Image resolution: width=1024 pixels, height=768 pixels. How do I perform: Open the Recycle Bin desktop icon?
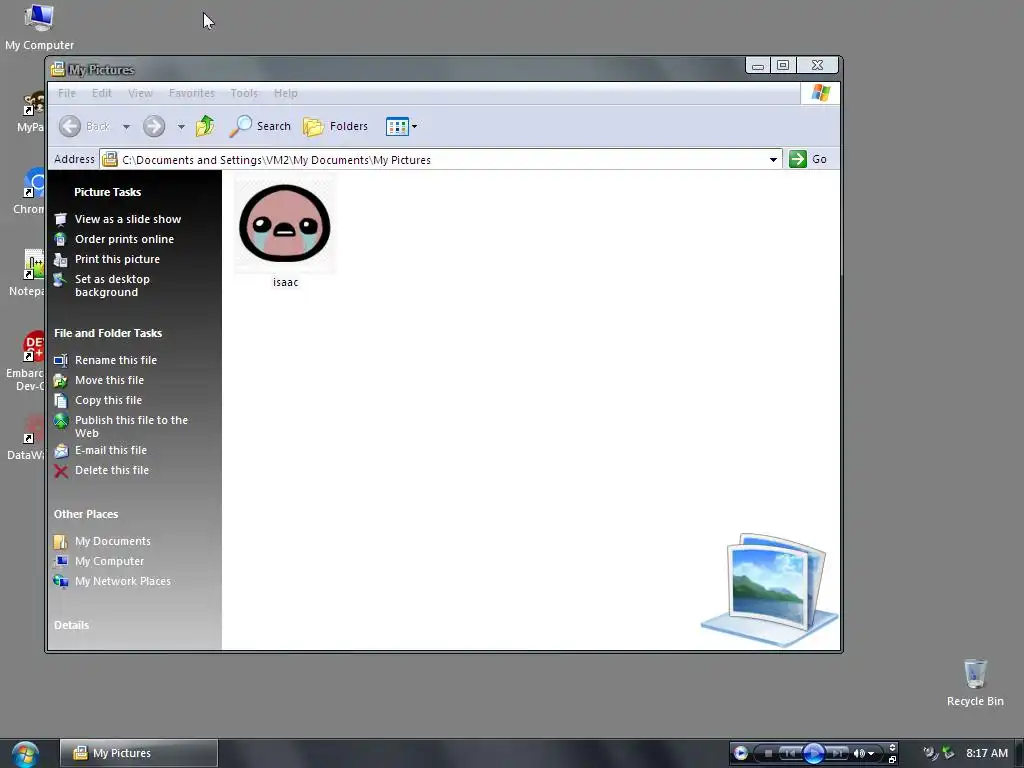tap(974, 682)
